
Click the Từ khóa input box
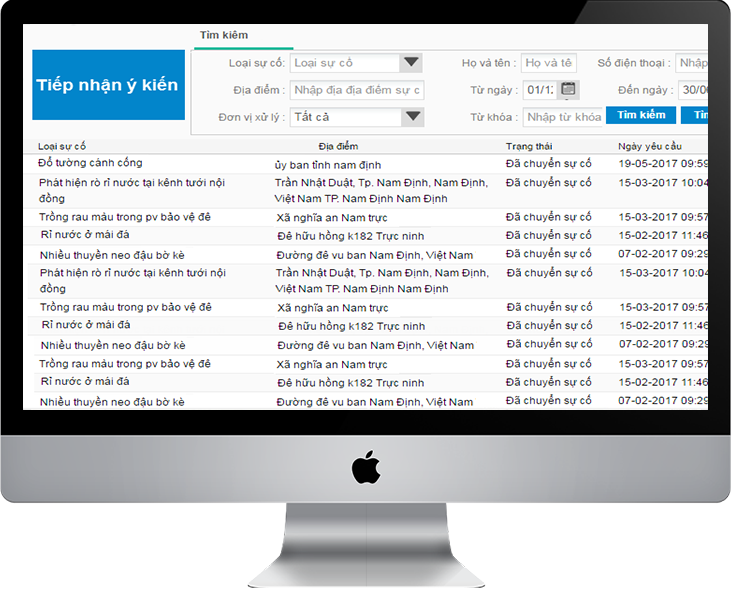pos(563,117)
